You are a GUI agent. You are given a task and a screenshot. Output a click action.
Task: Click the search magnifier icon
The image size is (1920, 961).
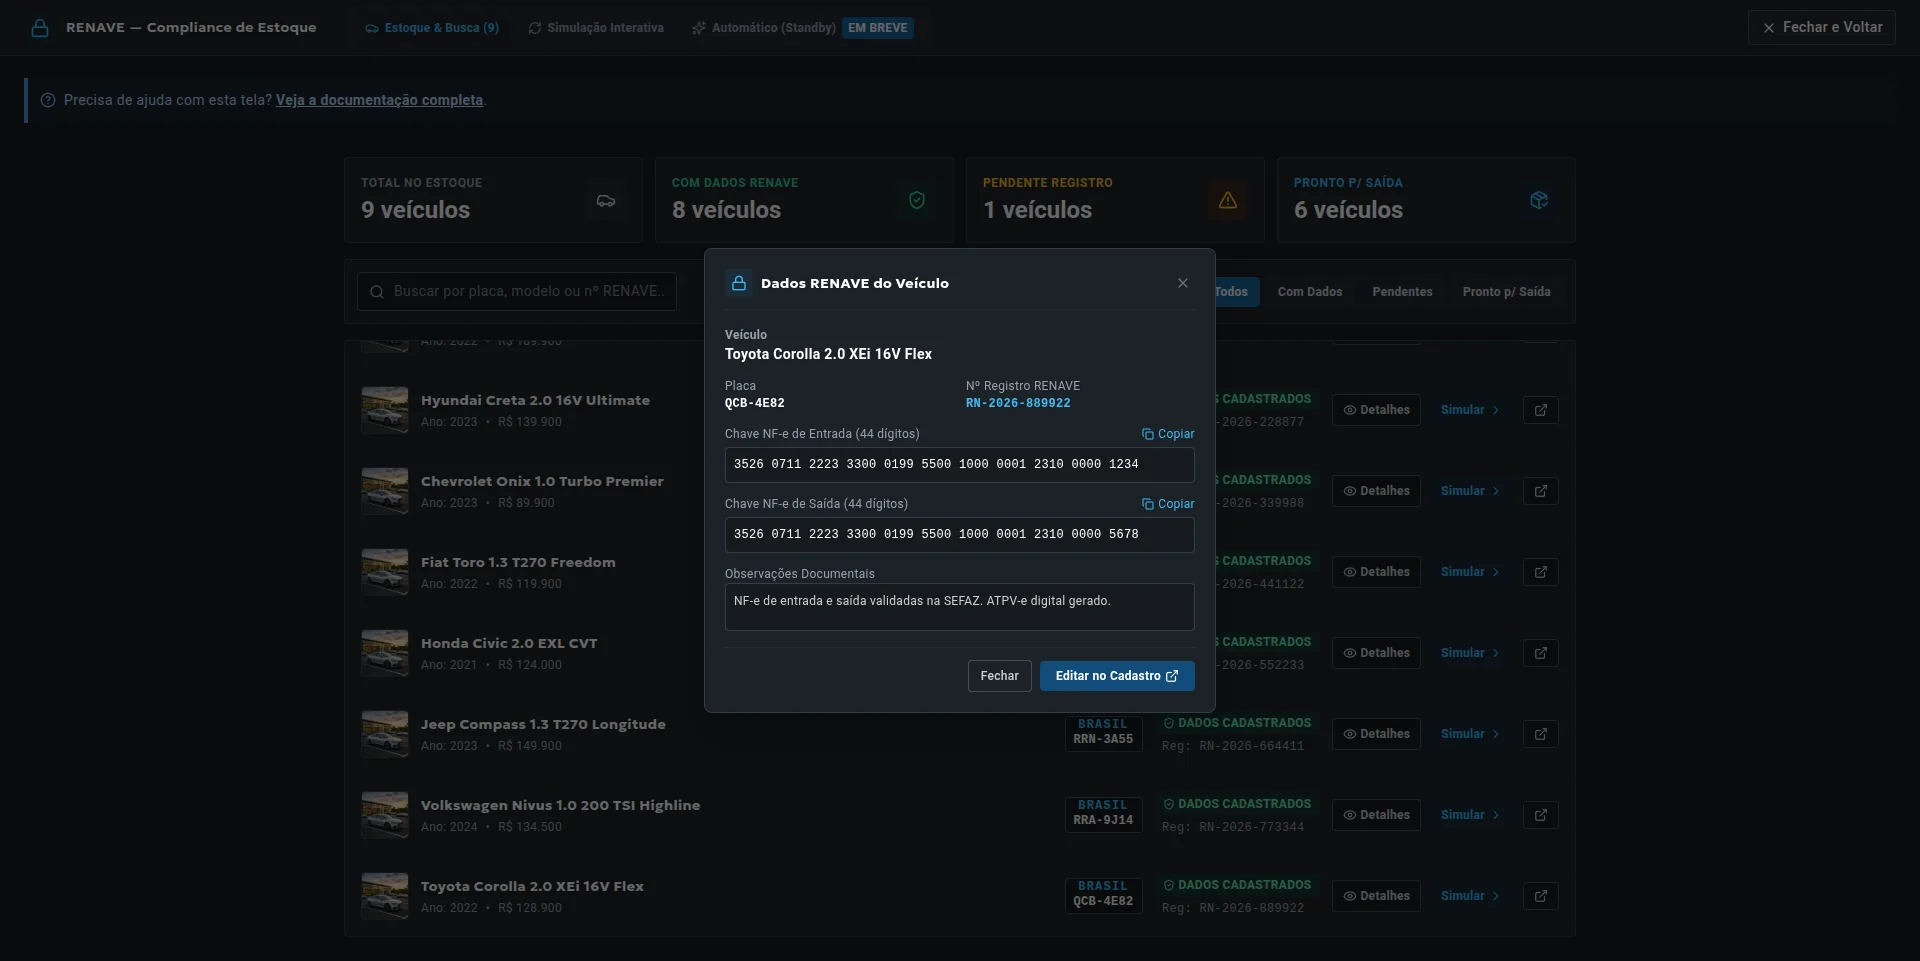pos(377,292)
